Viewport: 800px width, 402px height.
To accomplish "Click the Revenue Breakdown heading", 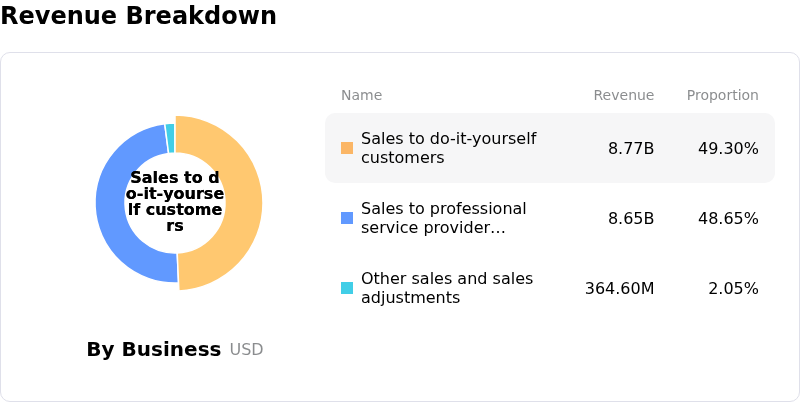I will click(138, 16).
